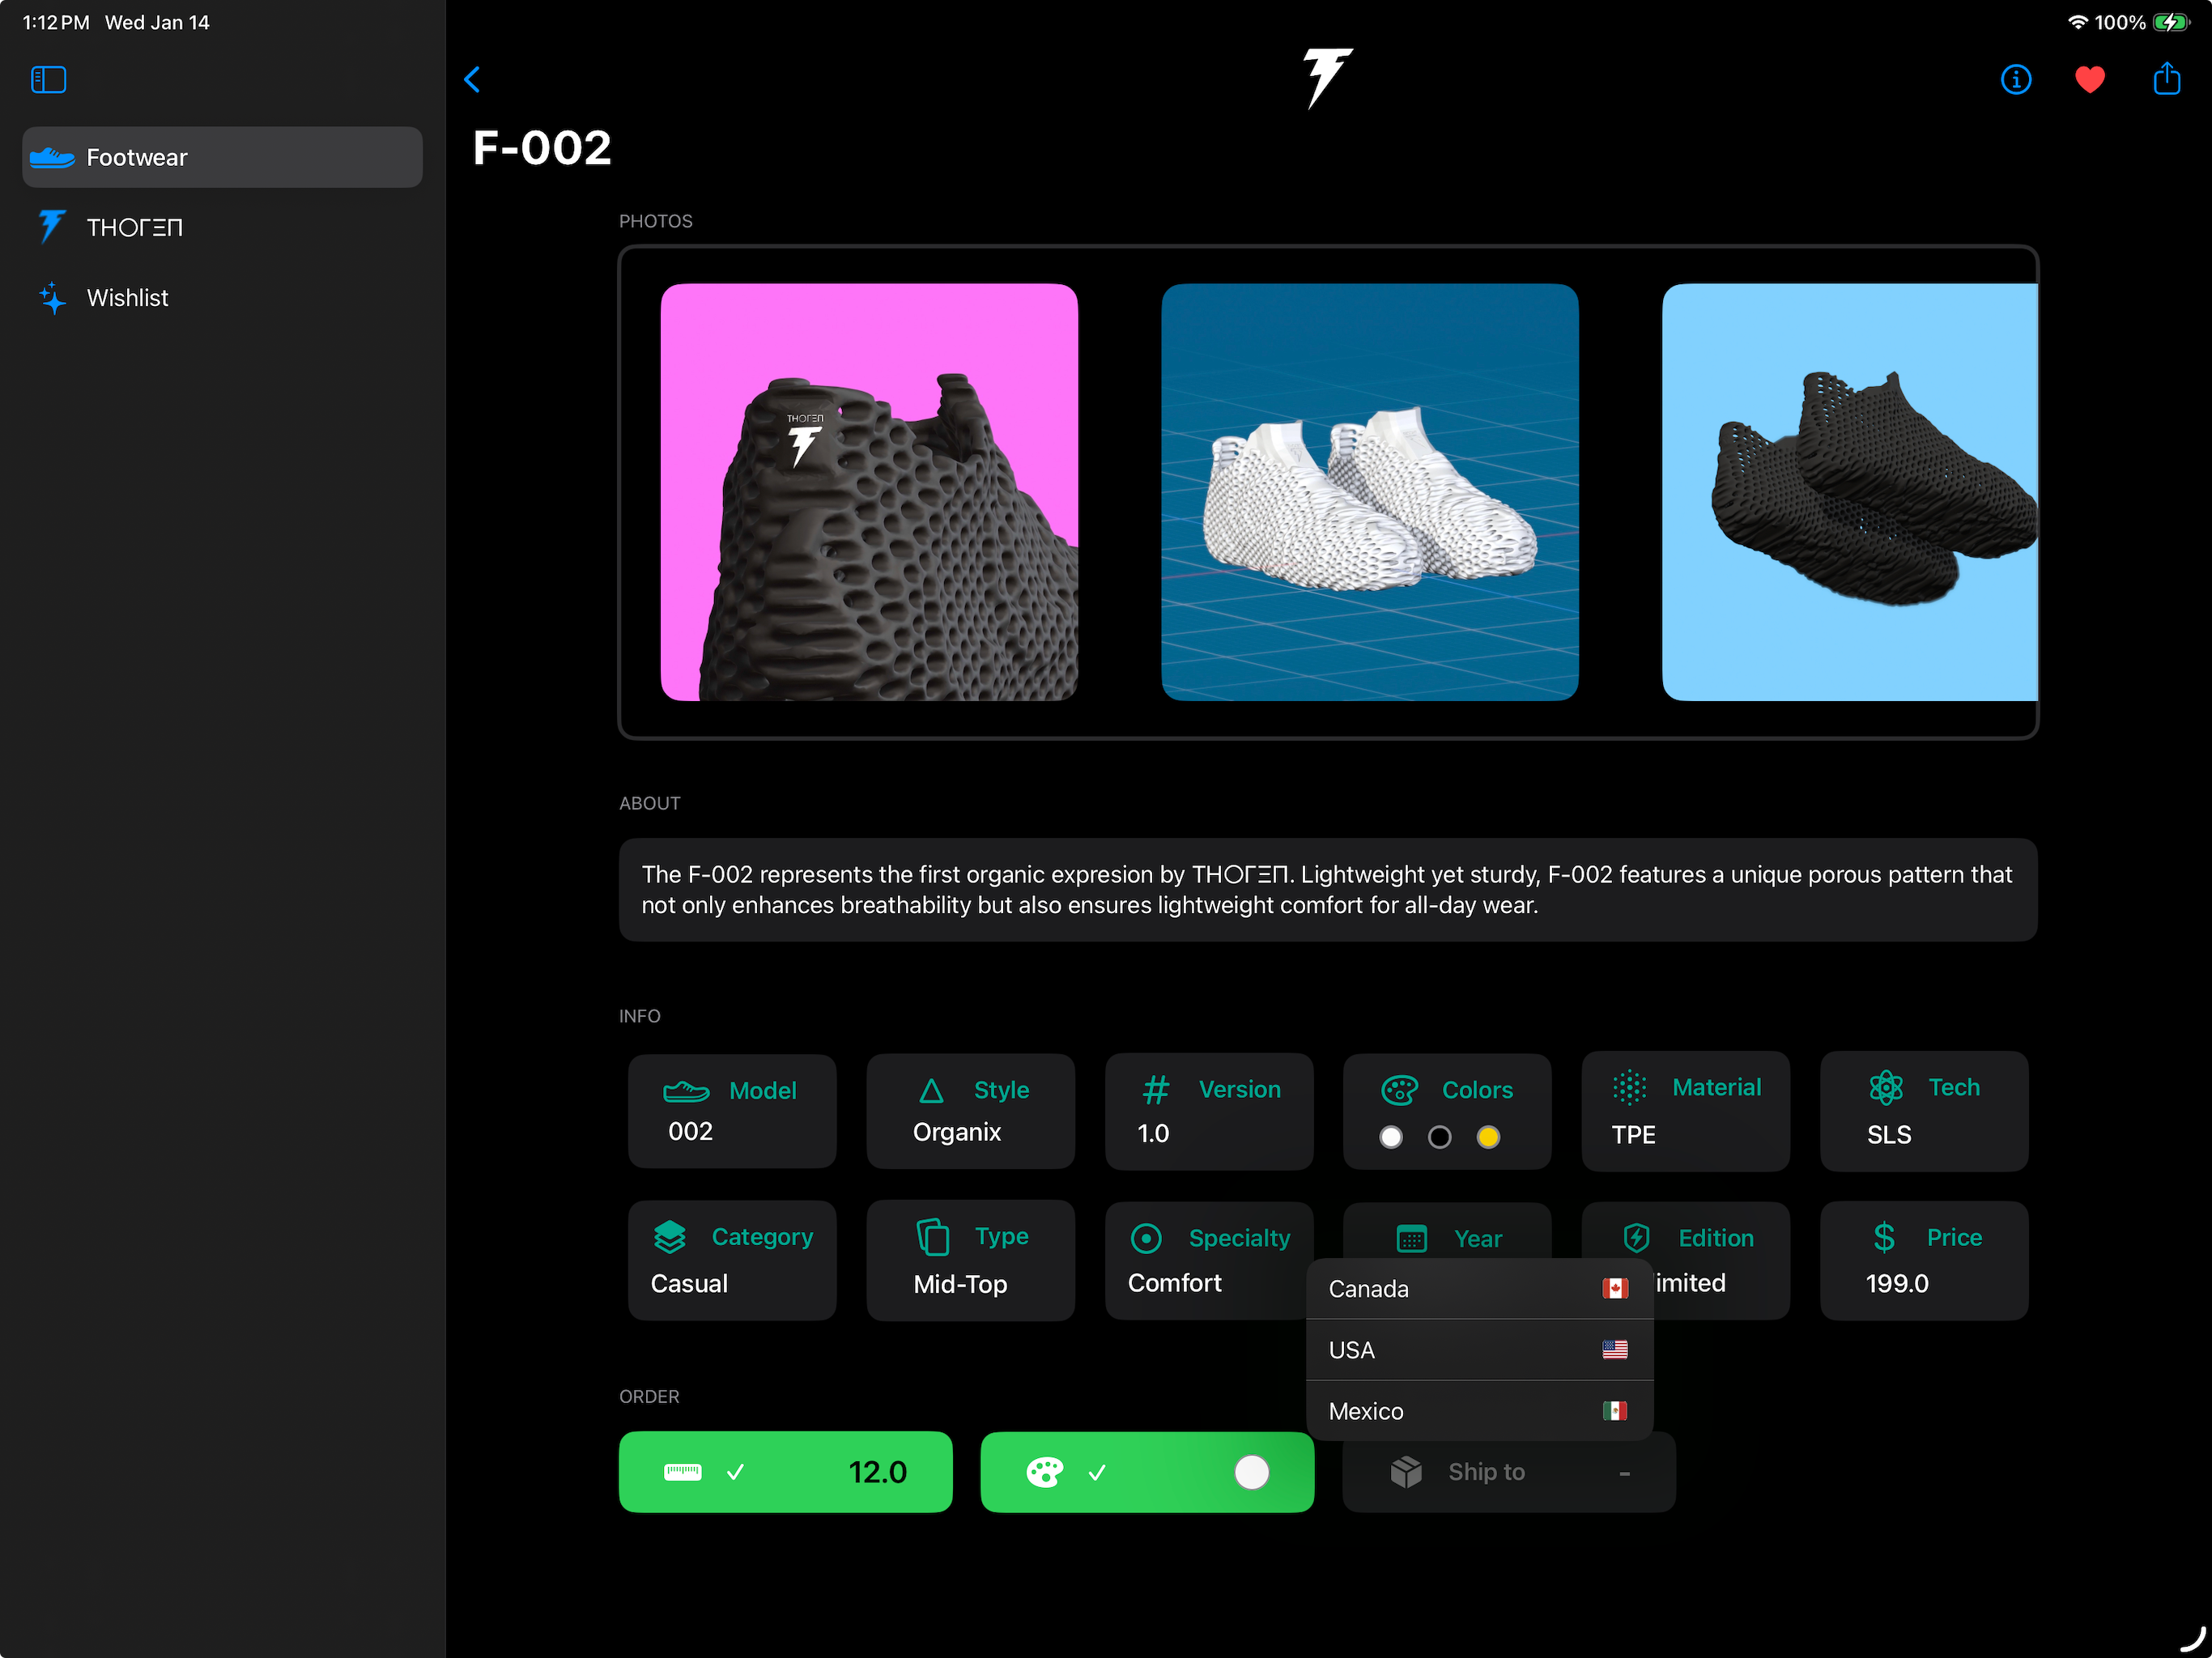
Task: Click the Mid-Top type value
Action: tap(960, 1284)
